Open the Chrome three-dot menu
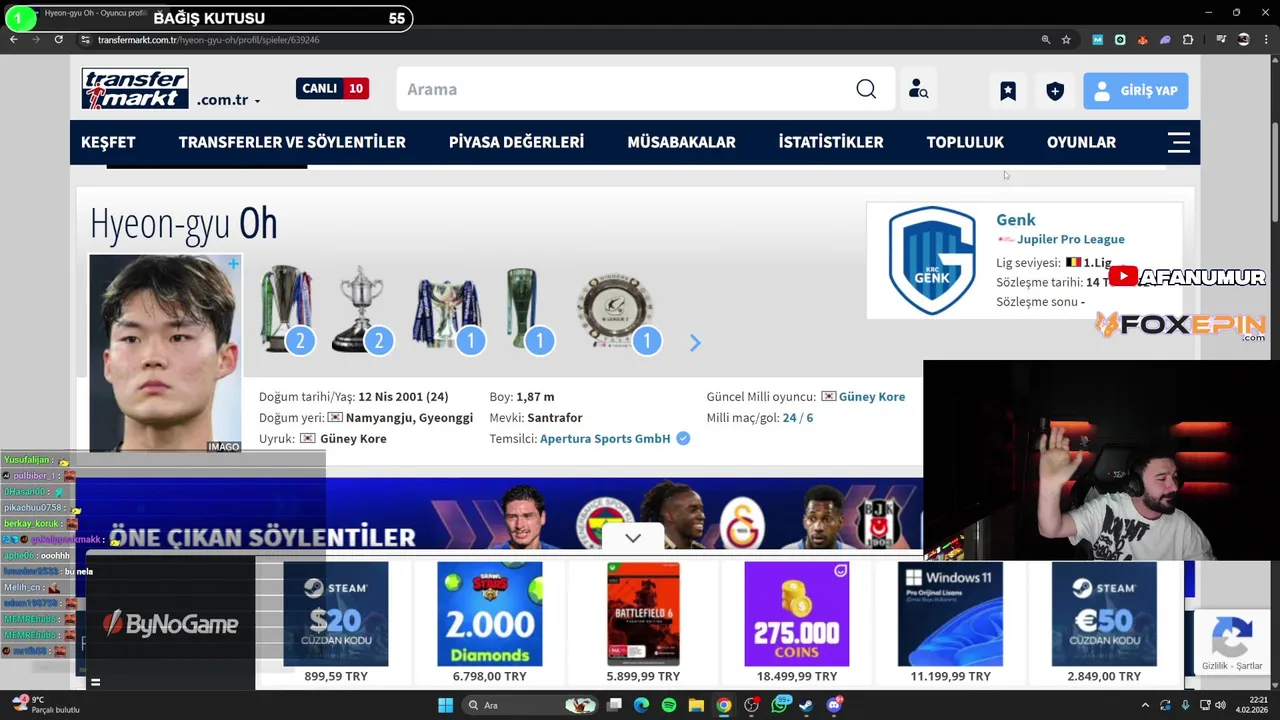 click(1266, 39)
